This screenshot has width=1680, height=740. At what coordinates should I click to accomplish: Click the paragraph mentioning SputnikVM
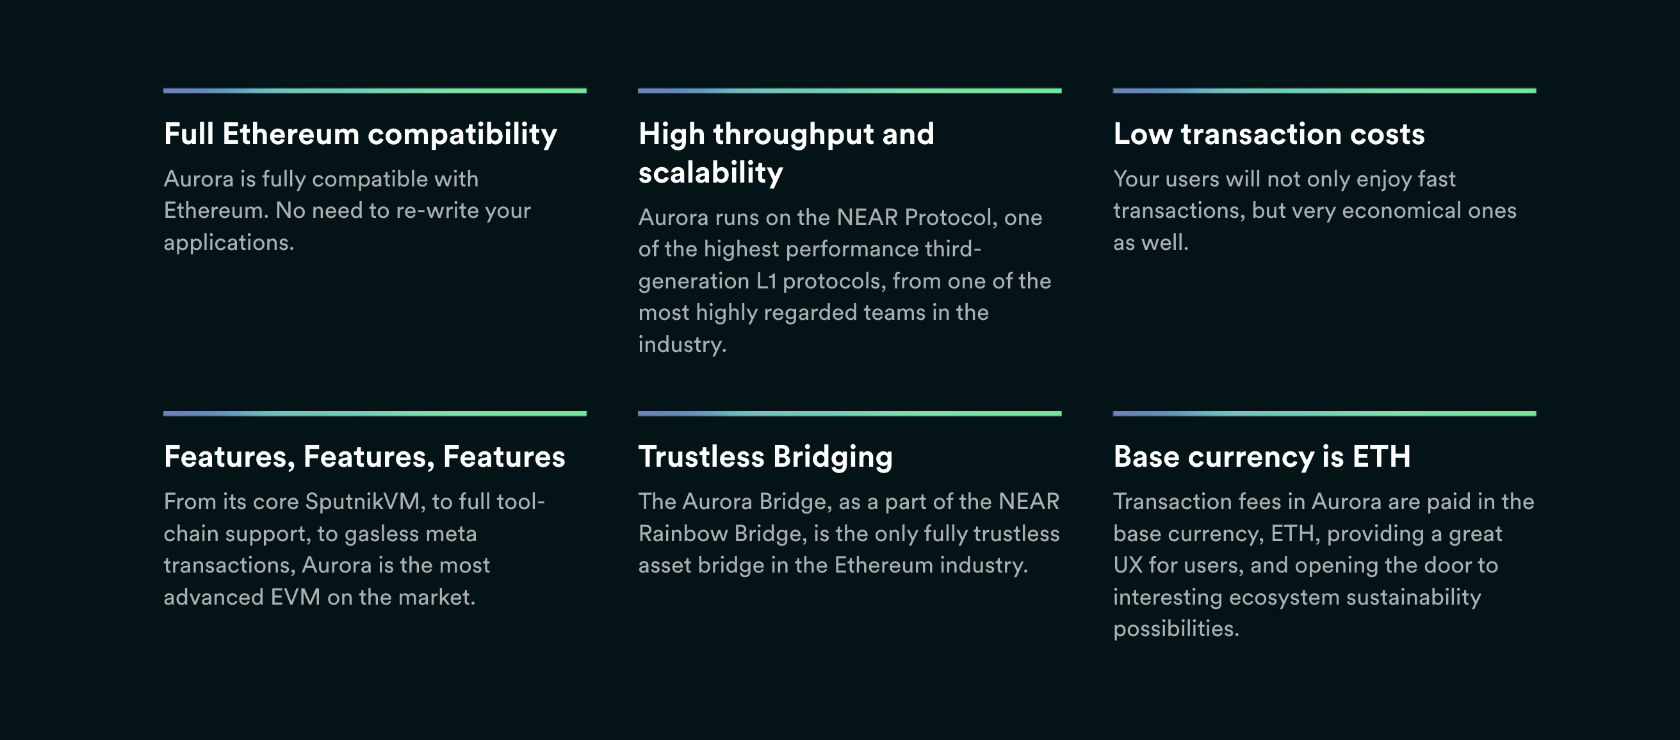click(354, 549)
